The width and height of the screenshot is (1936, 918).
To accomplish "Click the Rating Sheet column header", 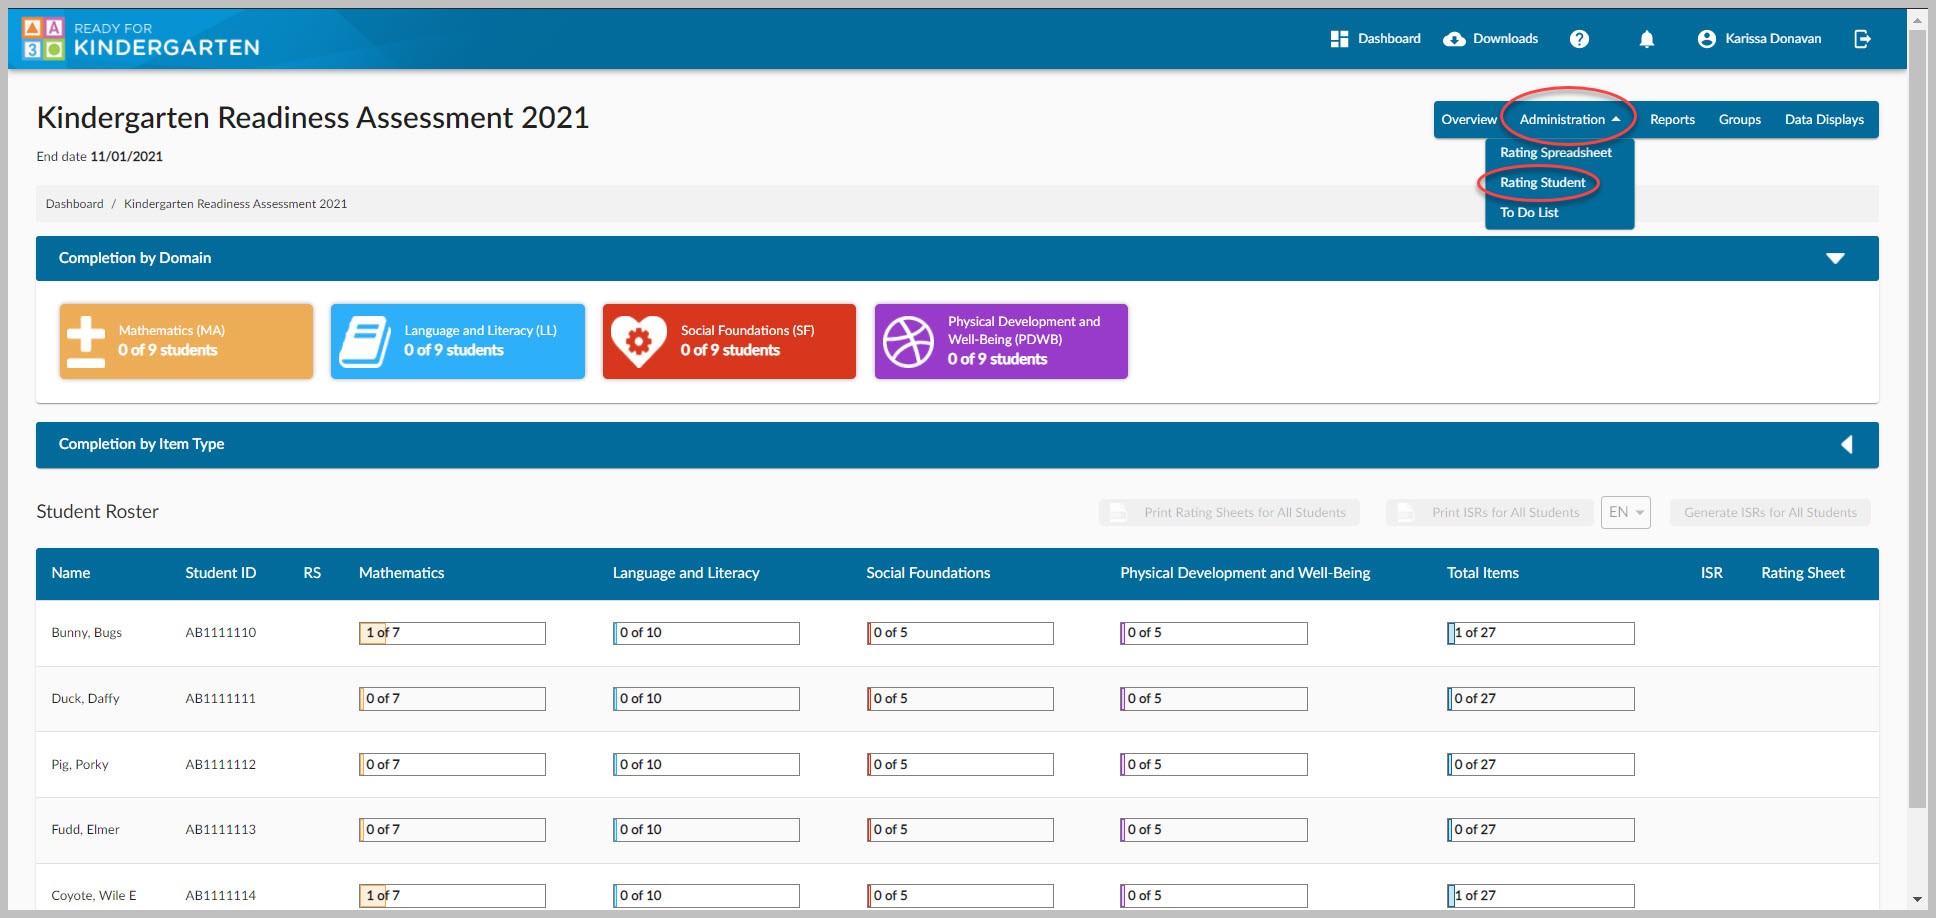I will tap(1803, 573).
